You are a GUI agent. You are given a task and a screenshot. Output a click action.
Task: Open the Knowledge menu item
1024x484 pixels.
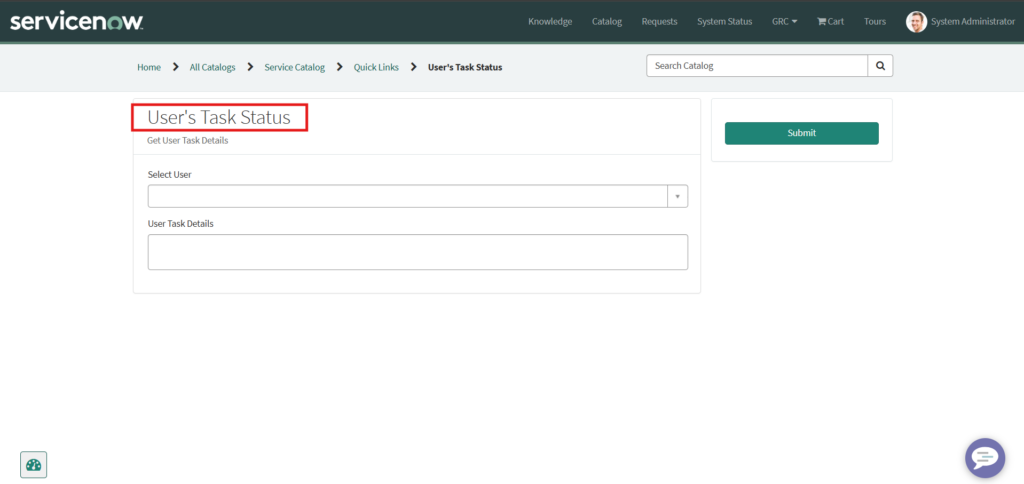click(x=550, y=22)
